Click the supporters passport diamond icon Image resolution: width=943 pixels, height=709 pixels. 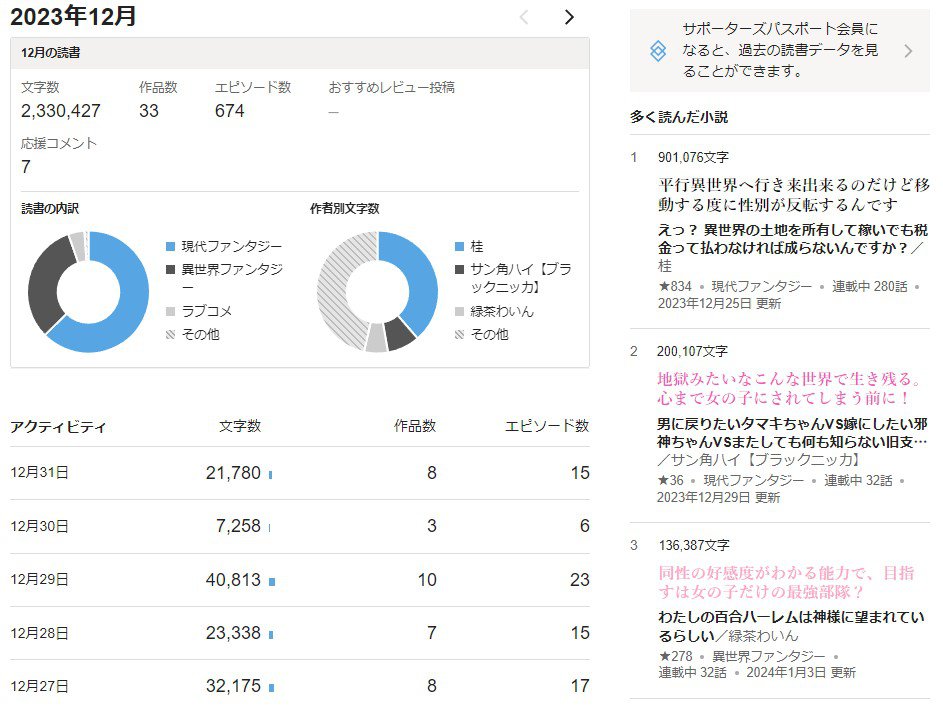pos(657,51)
